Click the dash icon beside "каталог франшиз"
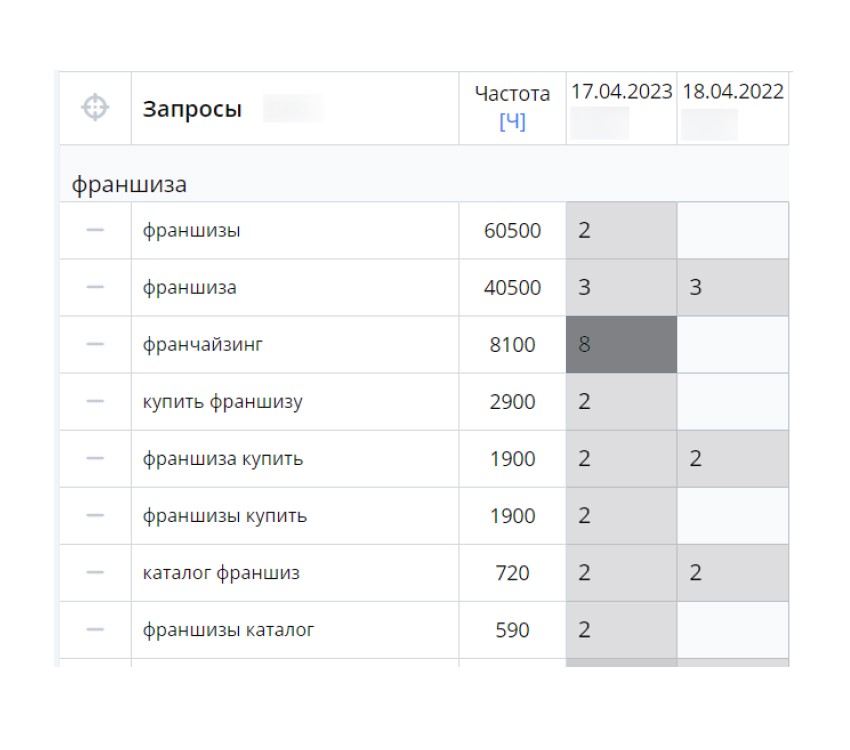Screen dimensions: 850x750 95,573
